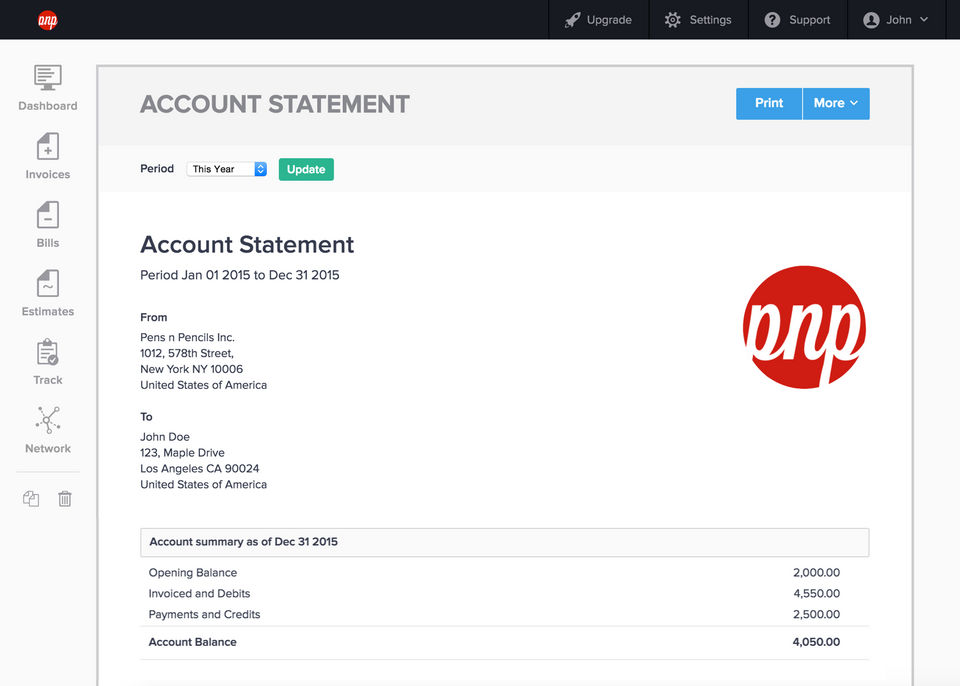Open the Network sidebar icon

(x=47, y=421)
